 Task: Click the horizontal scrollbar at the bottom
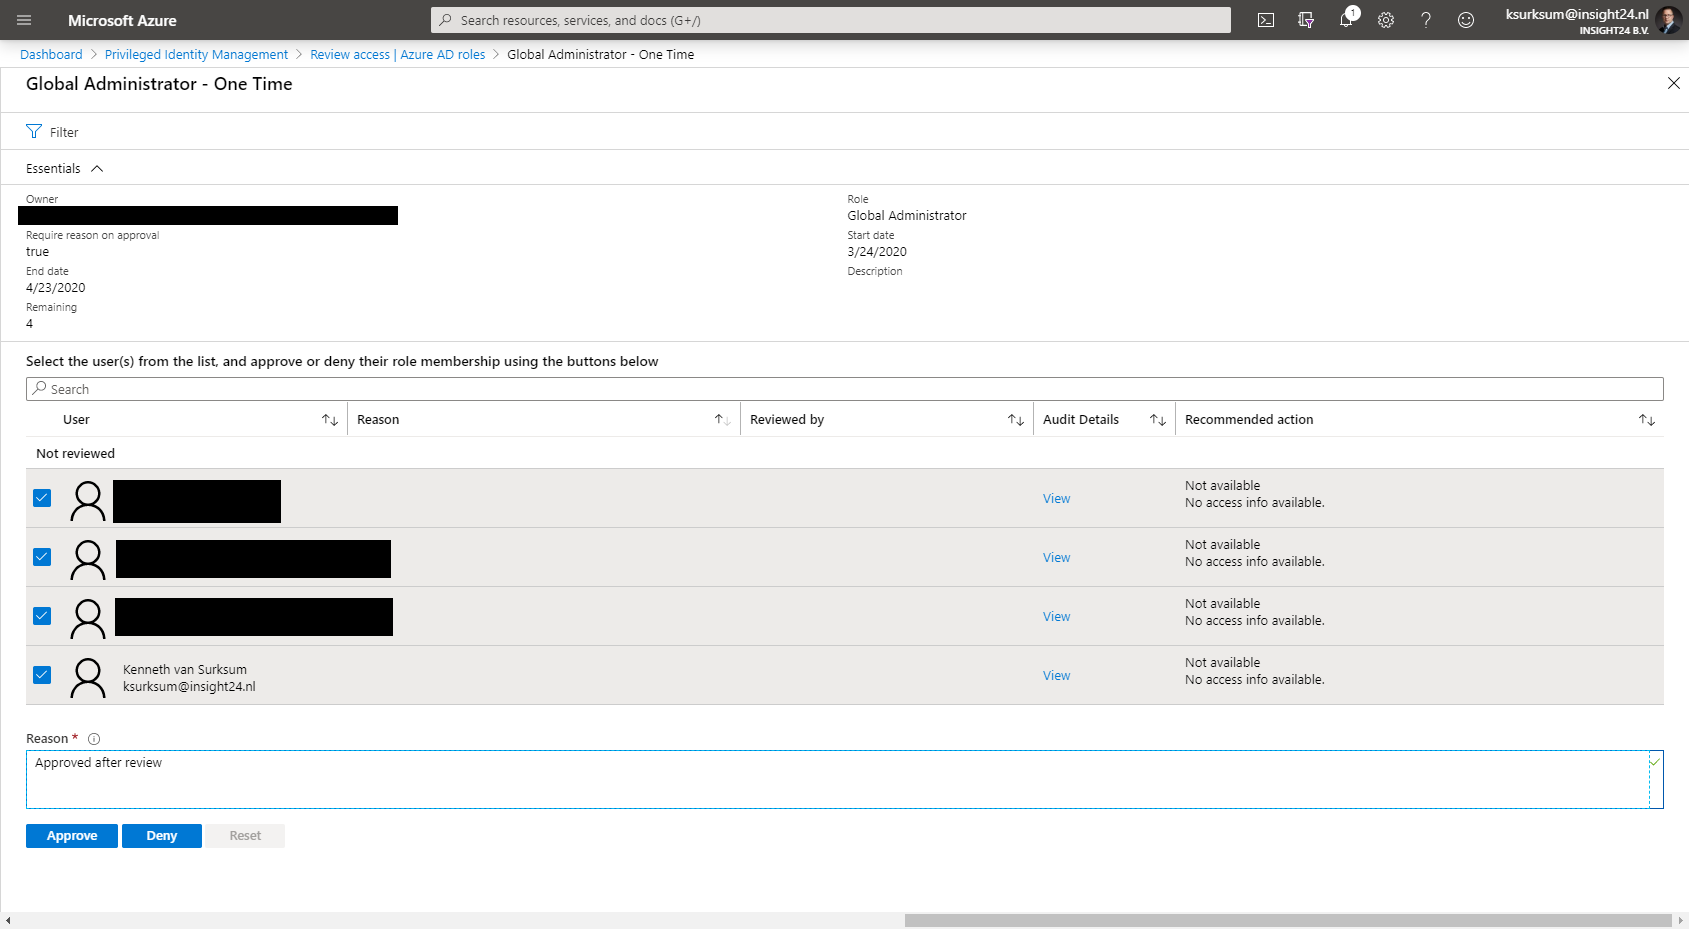(1287, 920)
